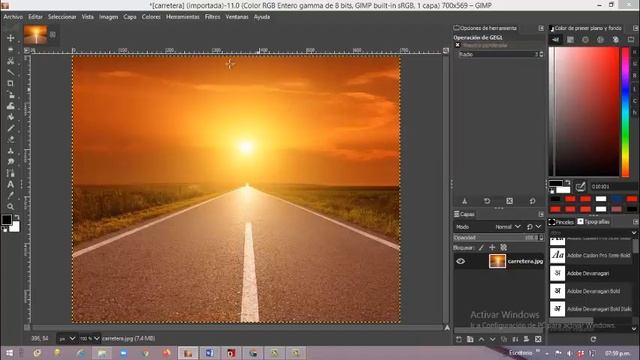Select the S radio button in color panel

pyautogui.click(x=635, y=64)
